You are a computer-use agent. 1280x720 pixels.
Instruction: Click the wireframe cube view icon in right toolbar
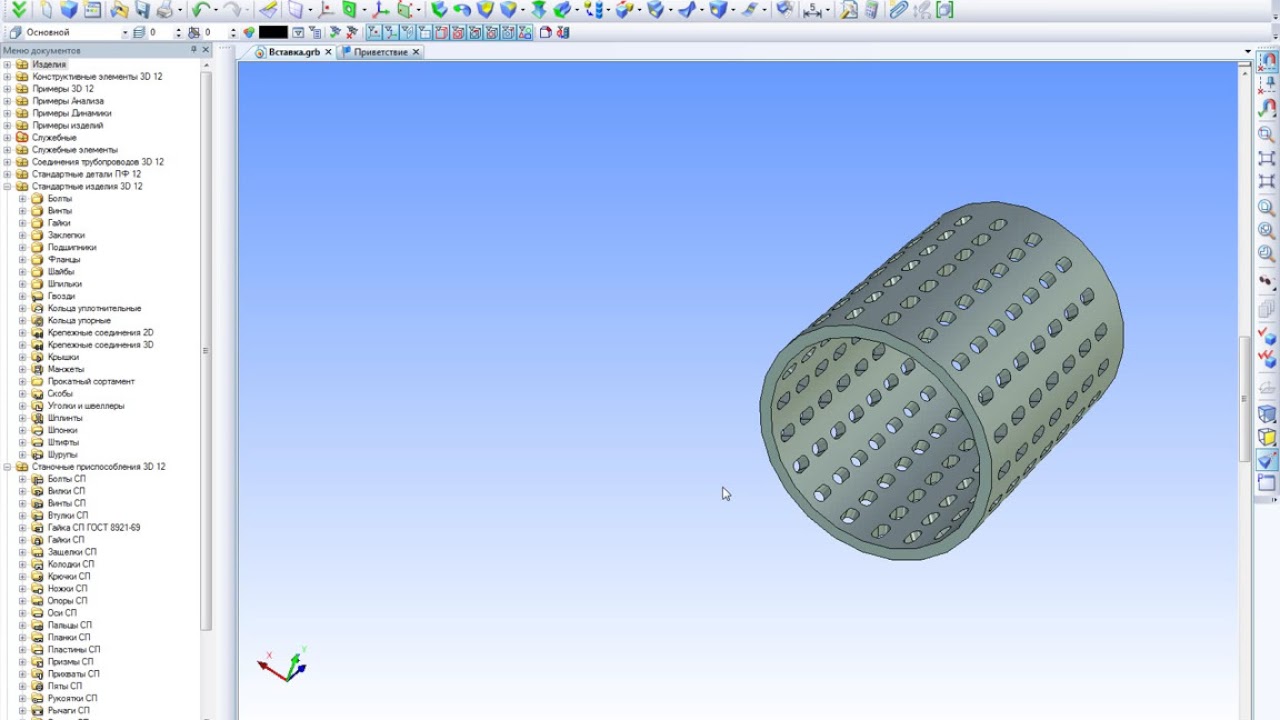click(1267, 413)
